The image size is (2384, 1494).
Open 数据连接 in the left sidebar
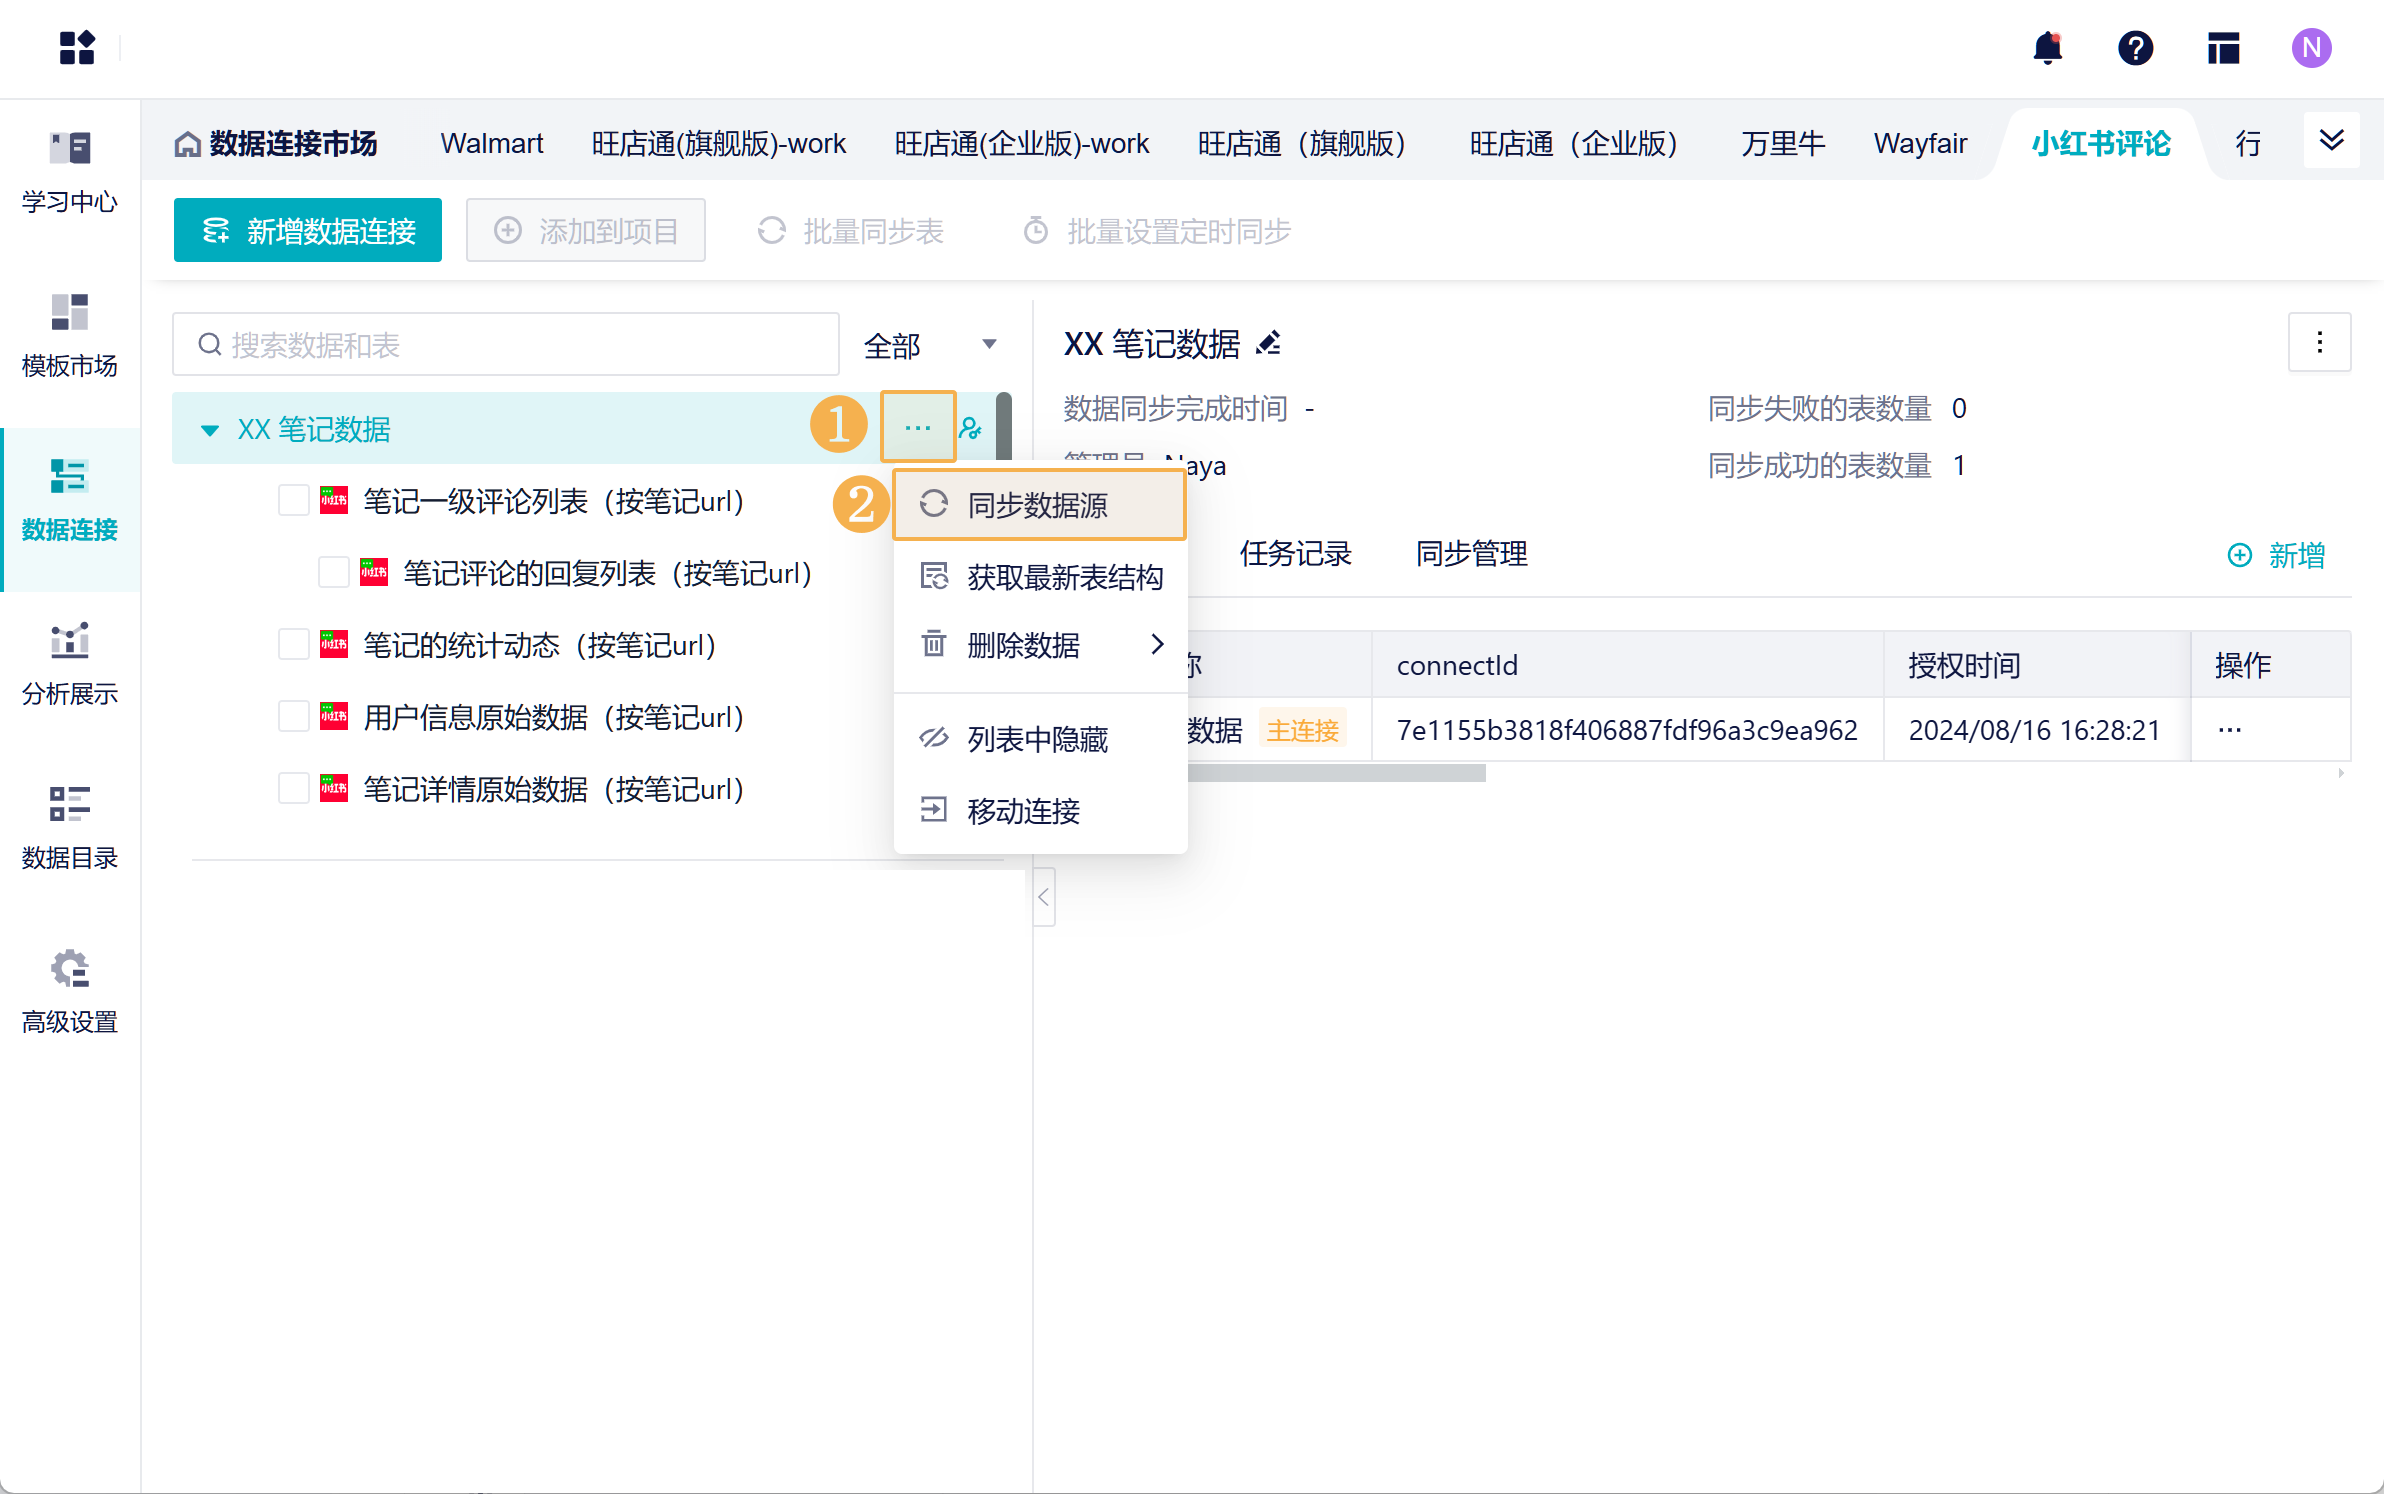click(69, 501)
